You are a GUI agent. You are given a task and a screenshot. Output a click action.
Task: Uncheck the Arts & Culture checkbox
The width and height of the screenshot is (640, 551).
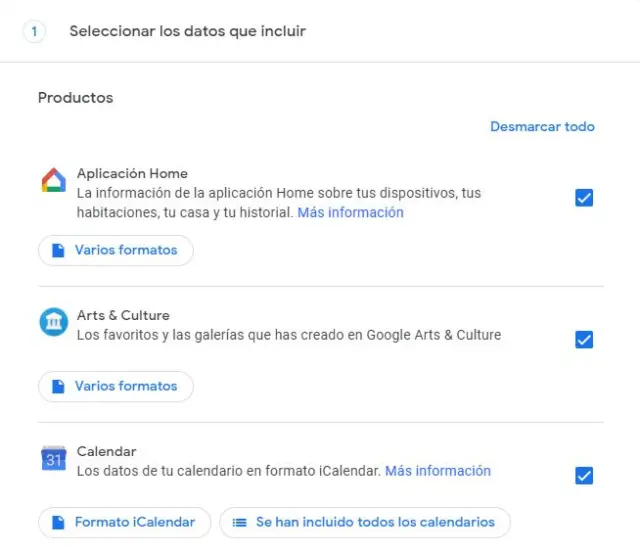coord(584,339)
